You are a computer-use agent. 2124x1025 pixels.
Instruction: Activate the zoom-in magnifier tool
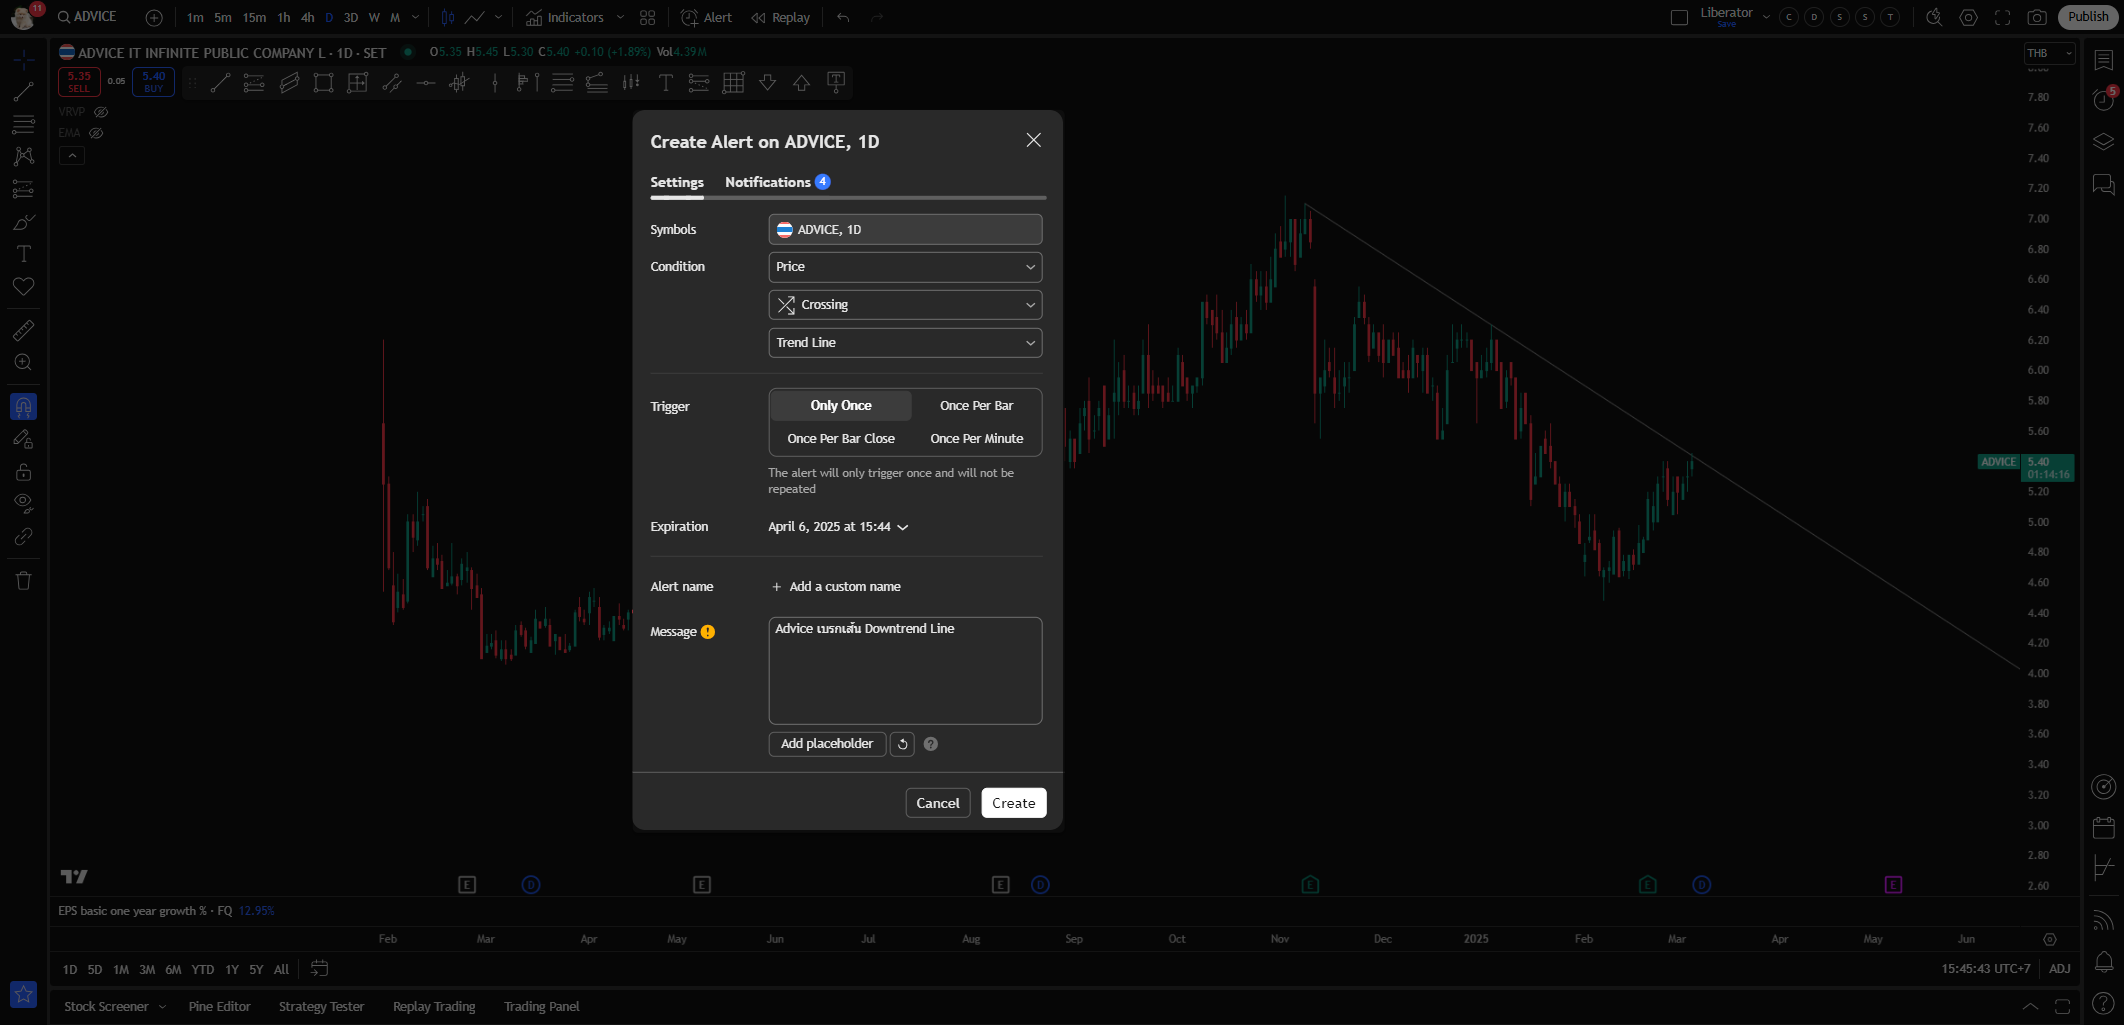[23, 362]
